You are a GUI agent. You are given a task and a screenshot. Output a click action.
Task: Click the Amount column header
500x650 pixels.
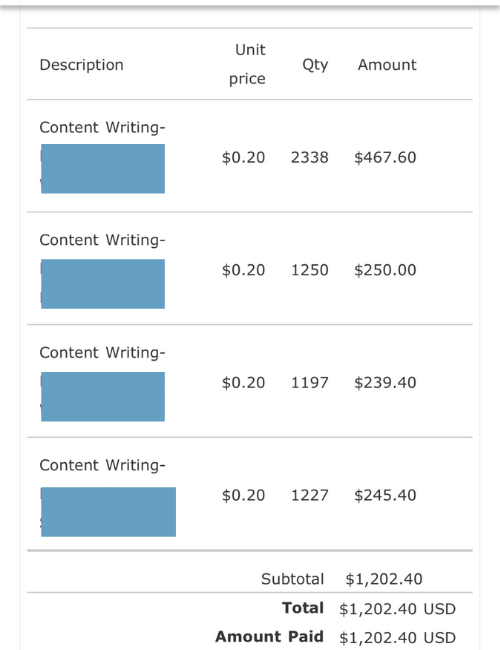[387, 65]
